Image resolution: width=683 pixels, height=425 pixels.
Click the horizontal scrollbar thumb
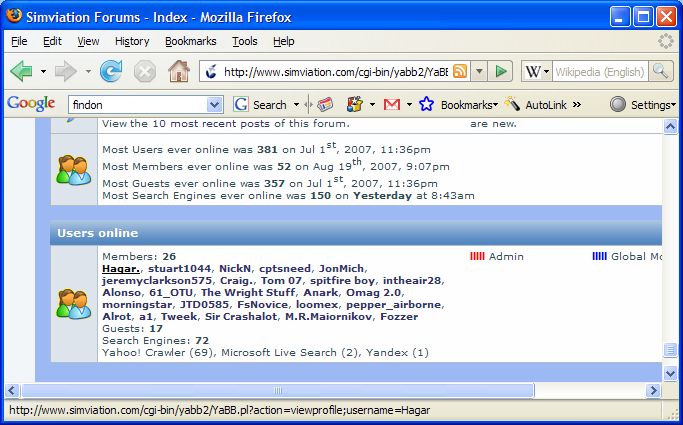pos(277,390)
